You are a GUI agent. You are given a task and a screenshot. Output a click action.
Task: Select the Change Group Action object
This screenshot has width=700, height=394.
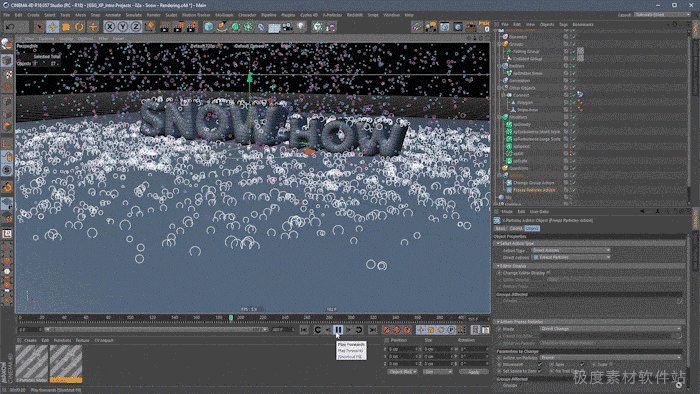click(x=533, y=183)
